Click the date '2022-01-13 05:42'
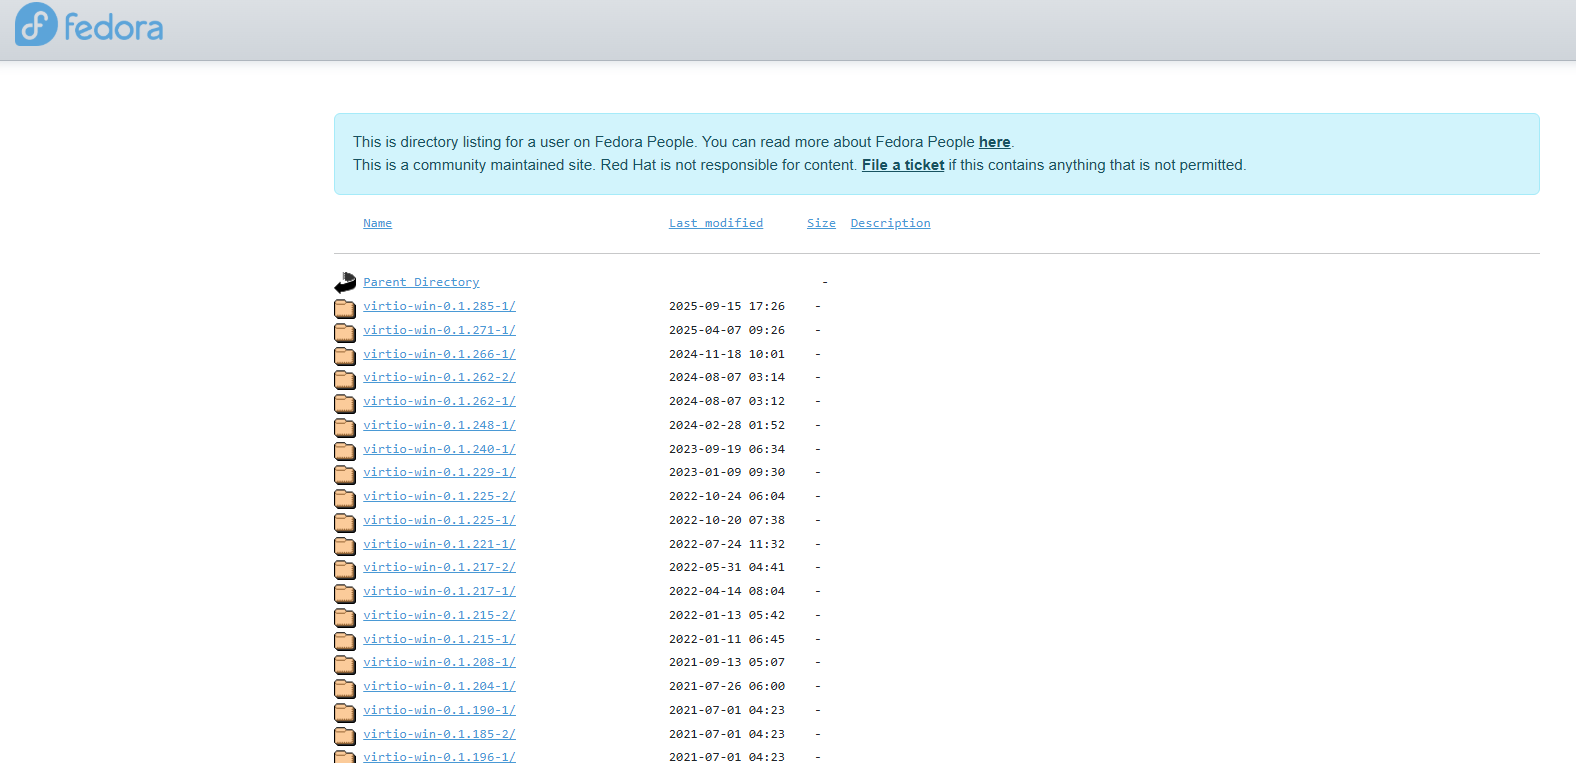Image resolution: width=1576 pixels, height=763 pixels. coord(727,615)
